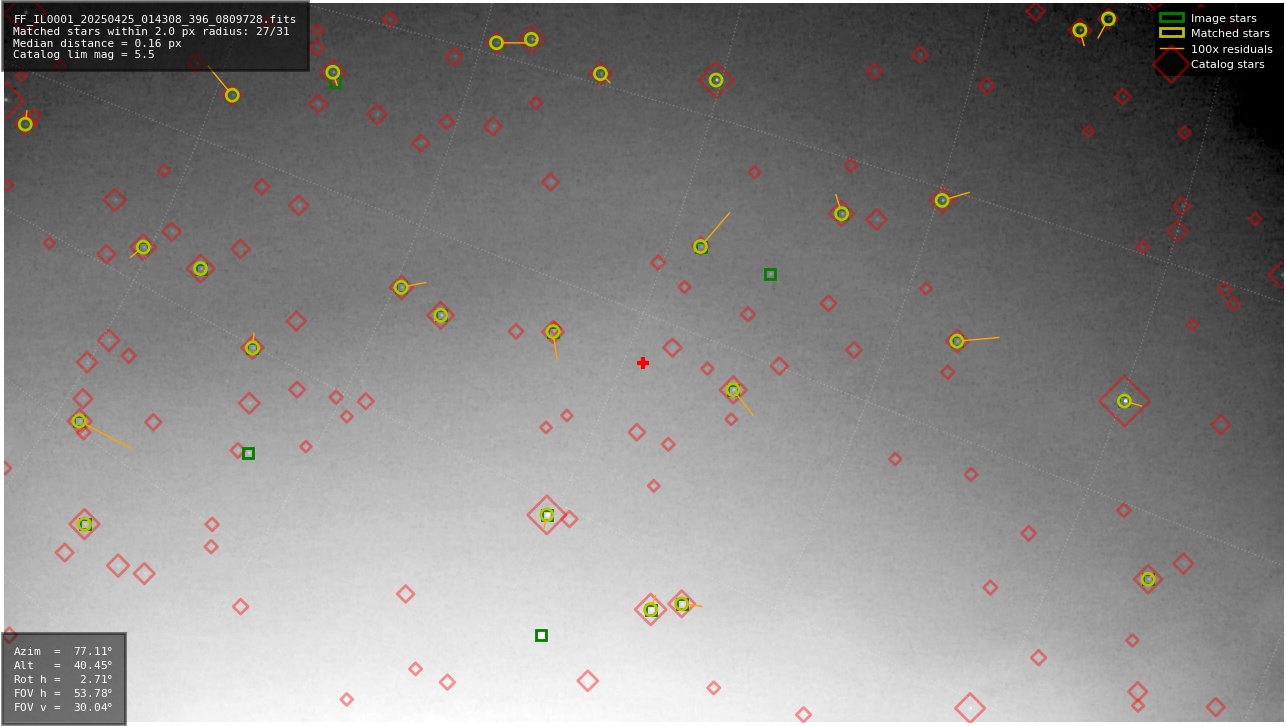The height and width of the screenshot is (726, 1286).
Task: Select the 'Matched stars' legend label
Action: (1230, 33)
